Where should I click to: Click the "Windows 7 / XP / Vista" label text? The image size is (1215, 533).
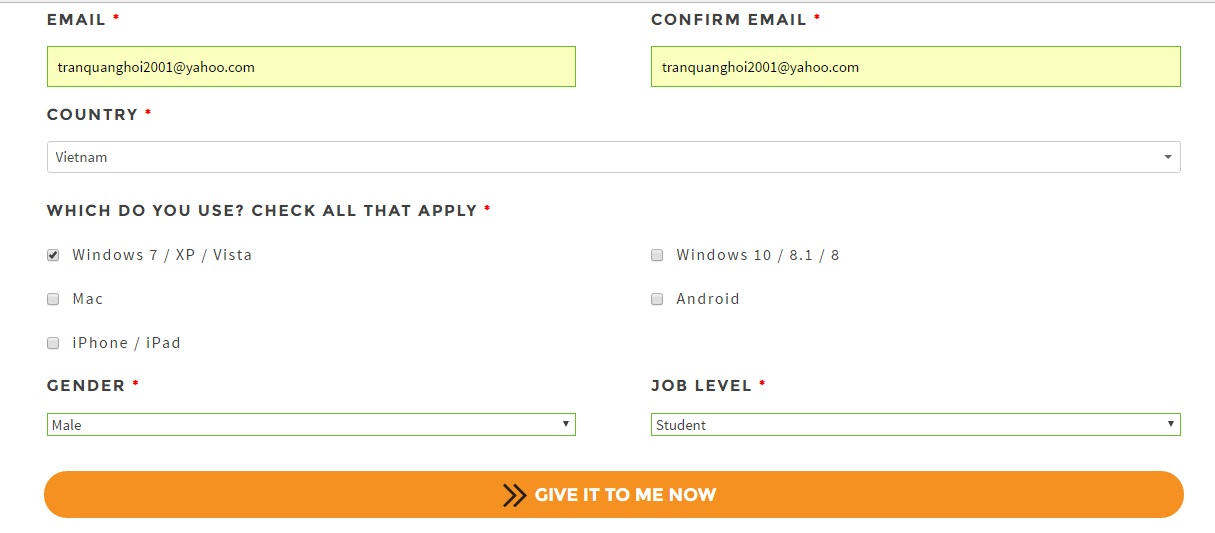tap(162, 255)
